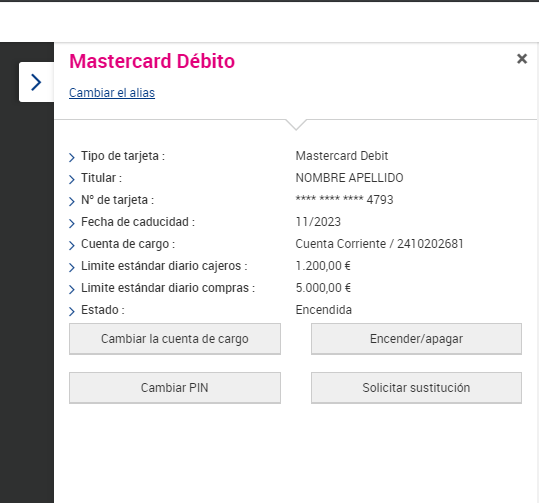
Task: Select the value 'Mastercard Debit'
Action: pos(342,156)
